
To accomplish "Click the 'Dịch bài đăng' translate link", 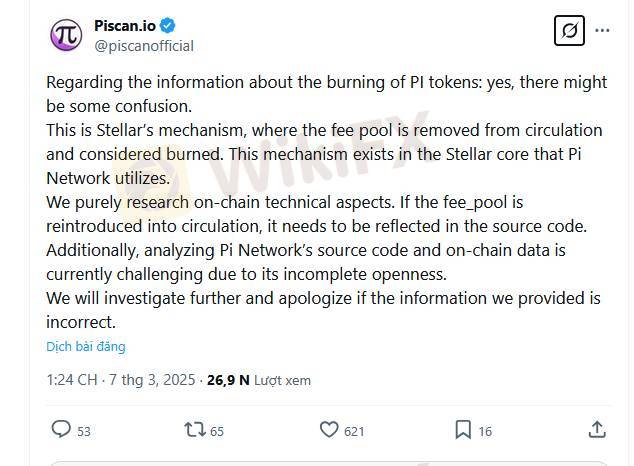I will (86, 346).
